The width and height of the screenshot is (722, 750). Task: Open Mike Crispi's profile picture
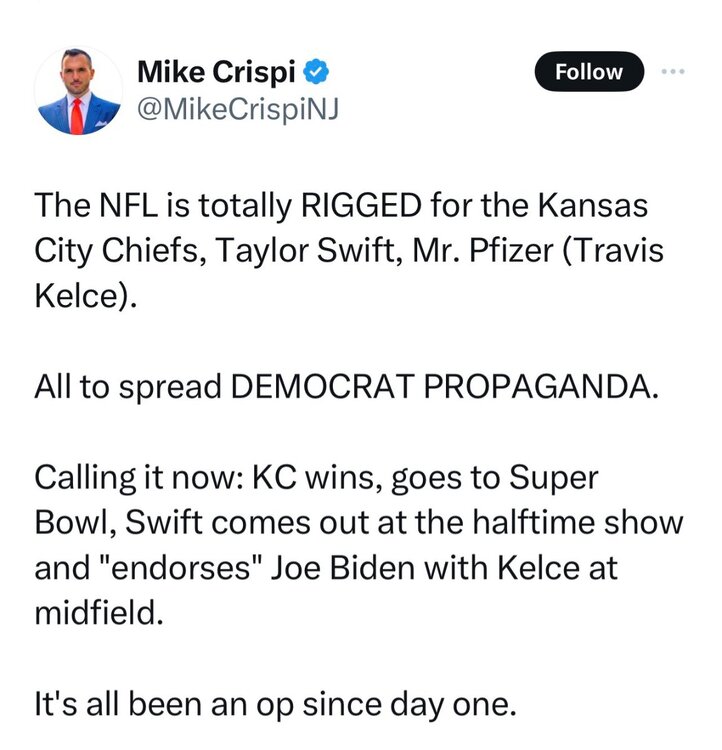[78, 91]
